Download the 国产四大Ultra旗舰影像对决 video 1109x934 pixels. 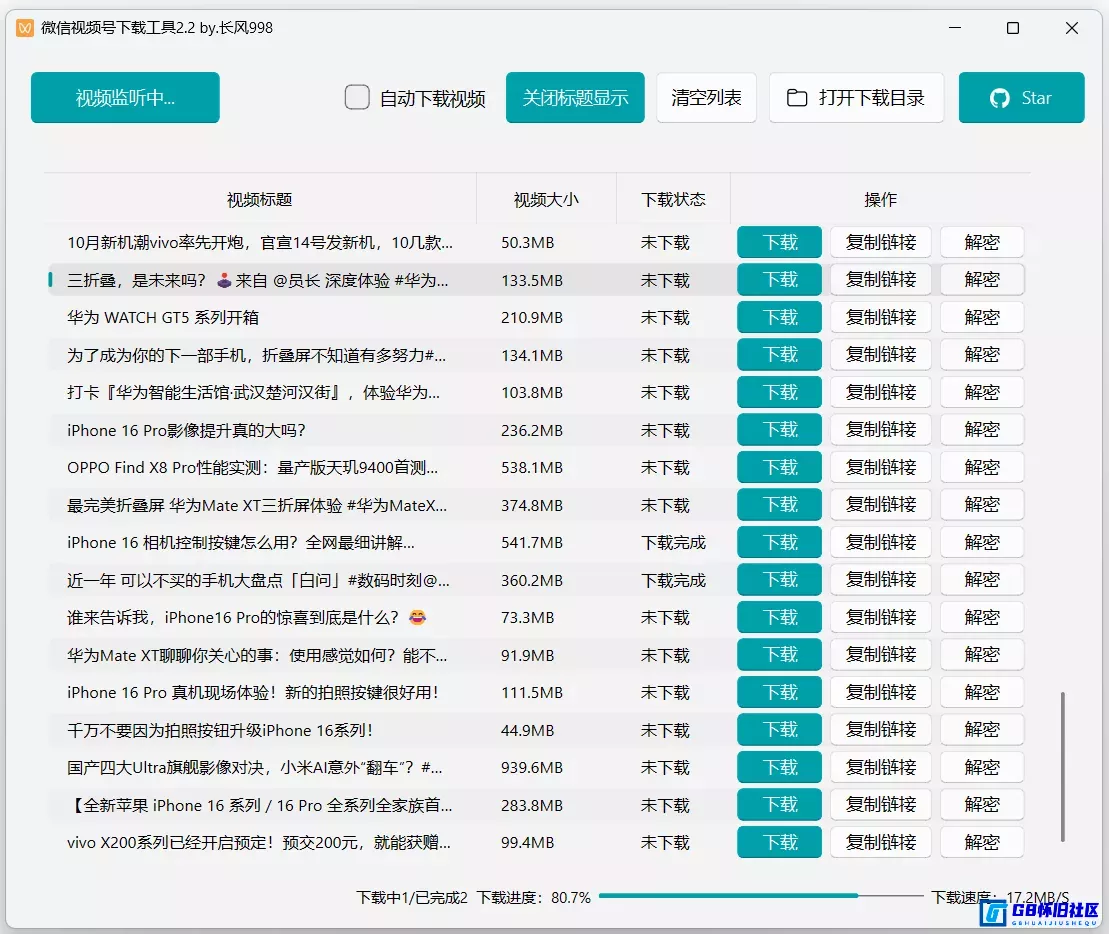tap(778, 767)
